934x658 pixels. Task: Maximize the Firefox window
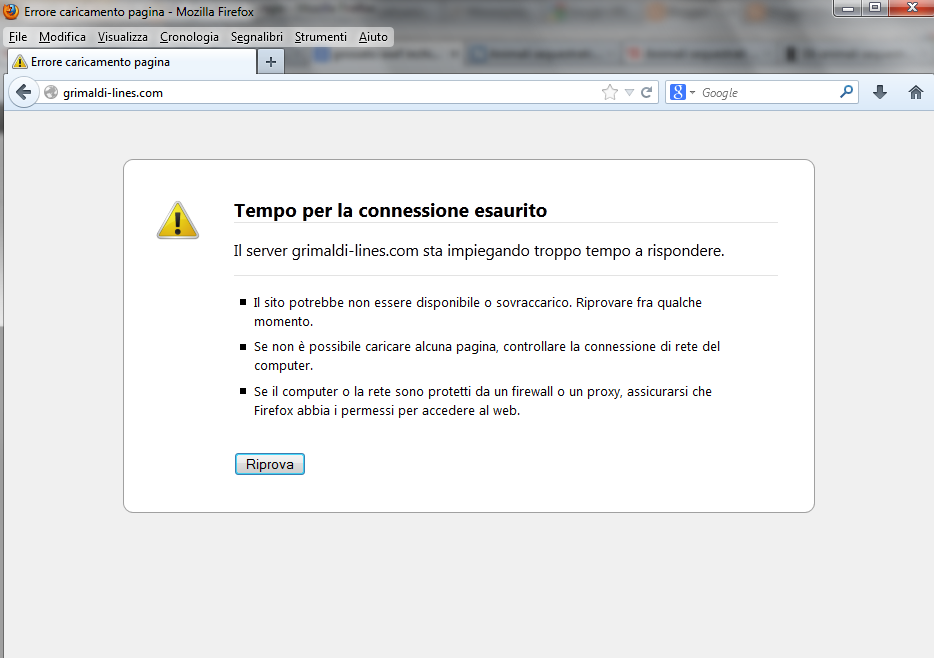point(875,8)
